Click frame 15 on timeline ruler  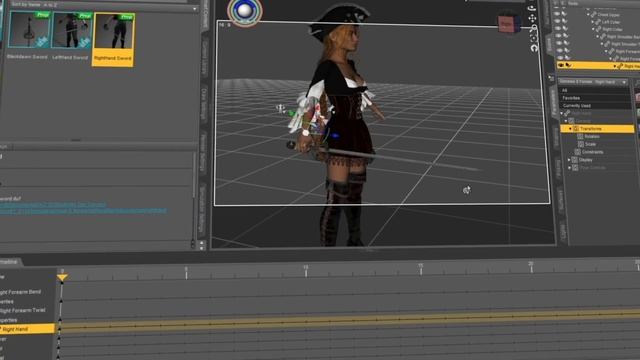point(421,269)
